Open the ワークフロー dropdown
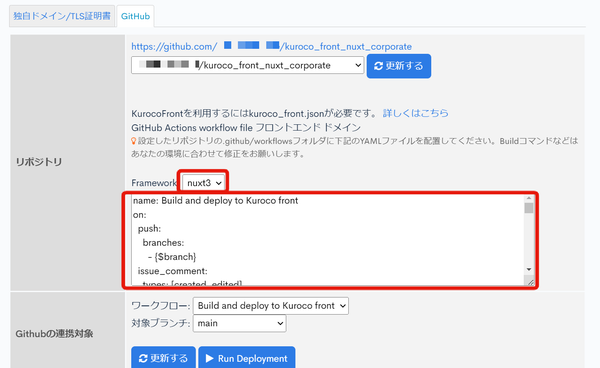This screenshot has height=368, width=600. tap(271, 306)
